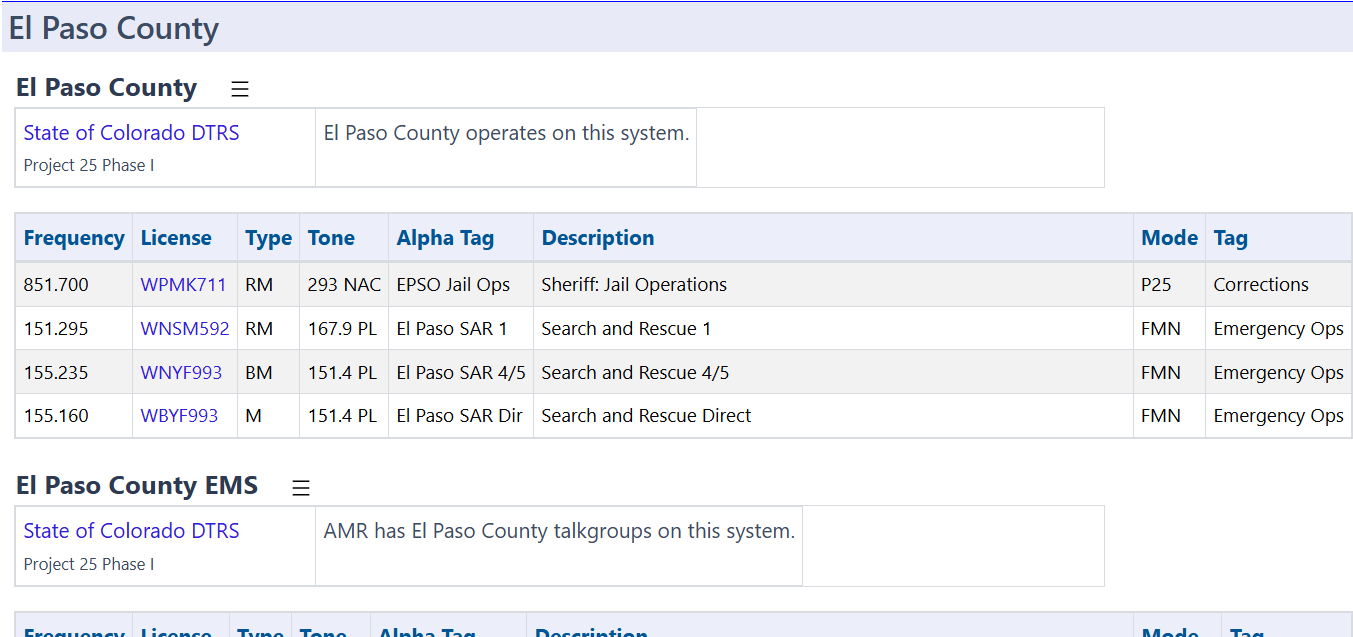1353x637 pixels.
Task: Click the Corrections tag cell
Action: pyautogui.click(x=1260, y=285)
